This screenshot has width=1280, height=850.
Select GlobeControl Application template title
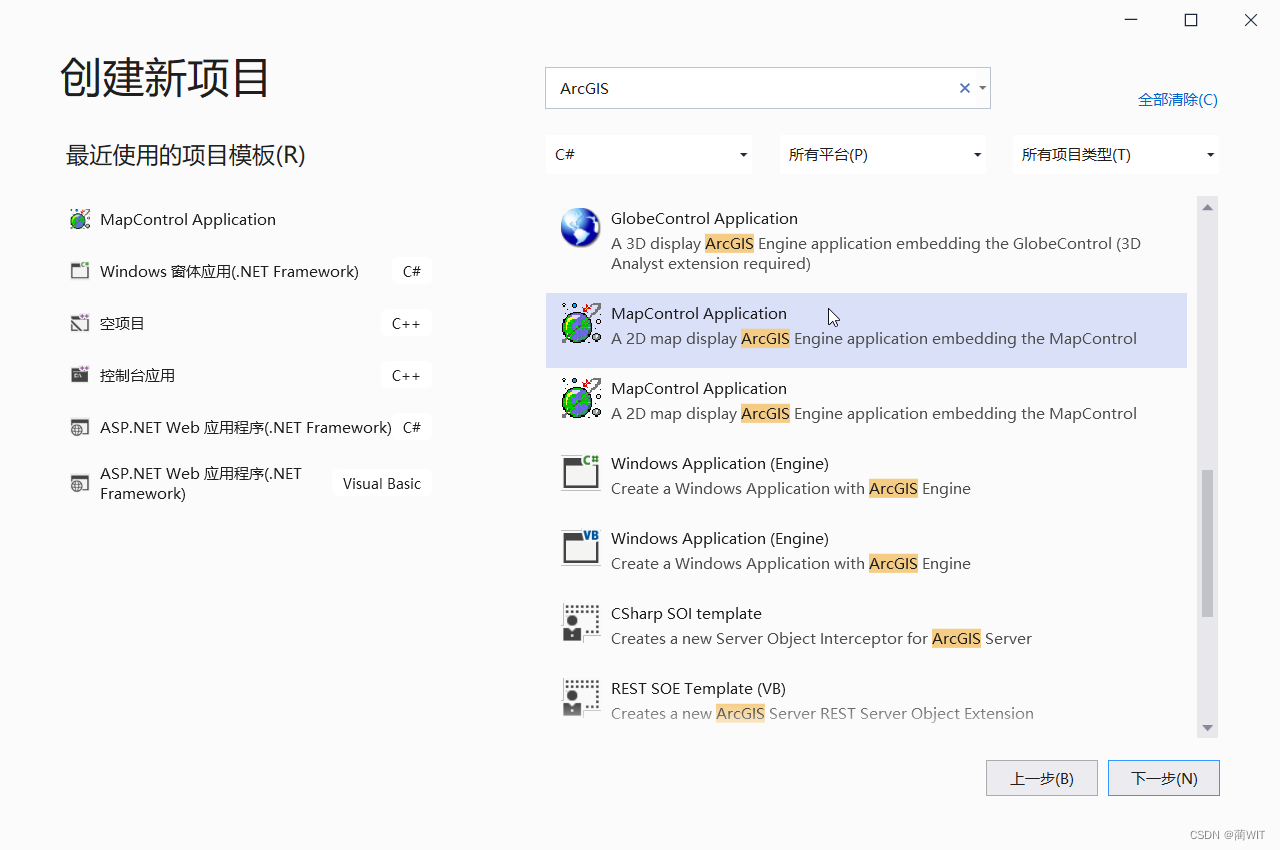704,218
